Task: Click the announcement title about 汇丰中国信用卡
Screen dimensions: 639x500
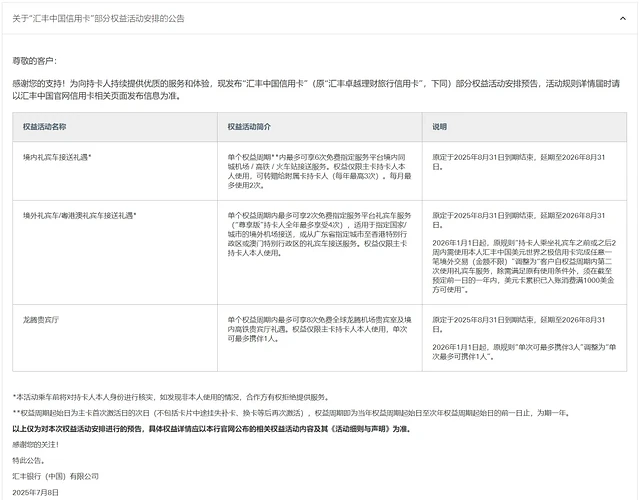Action: pyautogui.click(x=98, y=18)
